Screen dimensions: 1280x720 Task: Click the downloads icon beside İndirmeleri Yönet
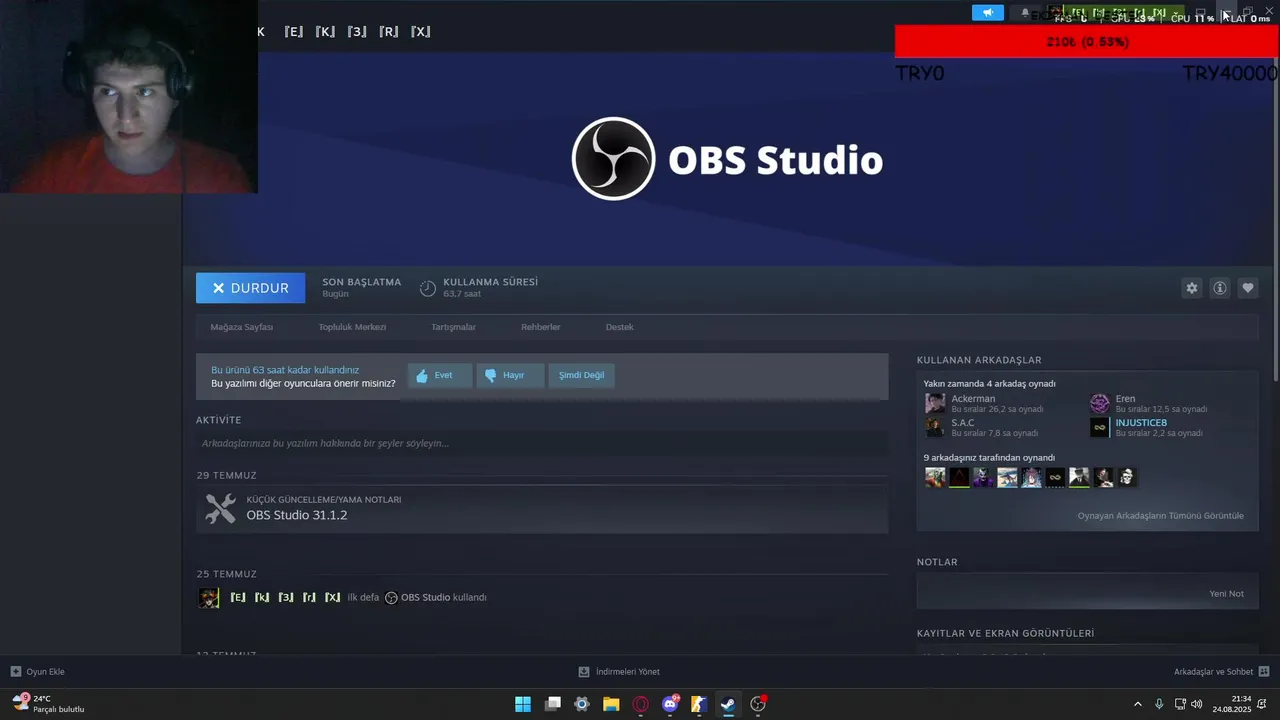(x=584, y=672)
